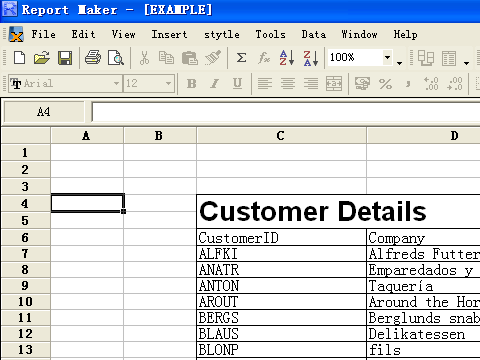Click the Increase Decimal icon
This screenshot has width=480, height=360.
point(431,83)
